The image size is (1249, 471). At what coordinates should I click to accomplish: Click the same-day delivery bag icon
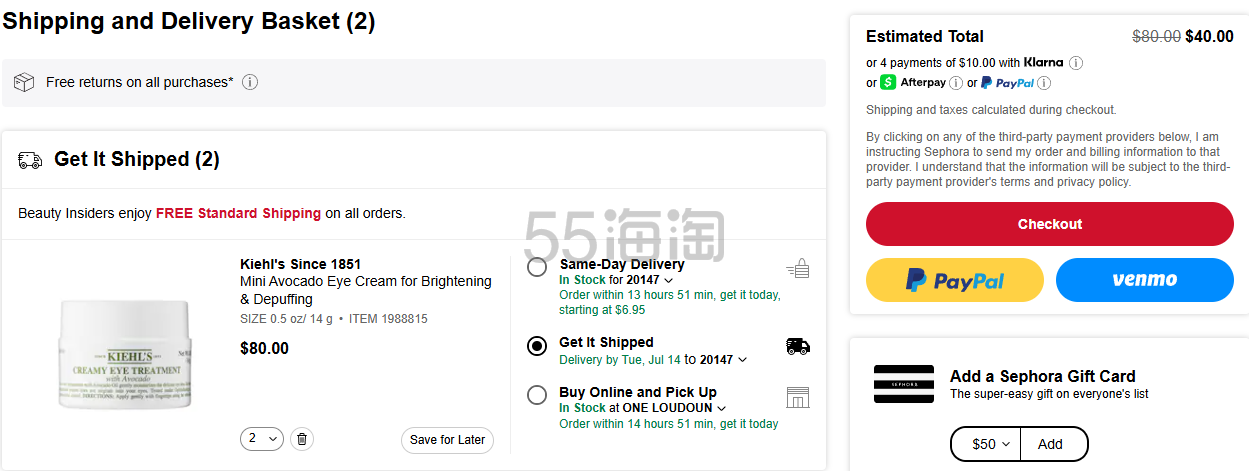click(798, 268)
